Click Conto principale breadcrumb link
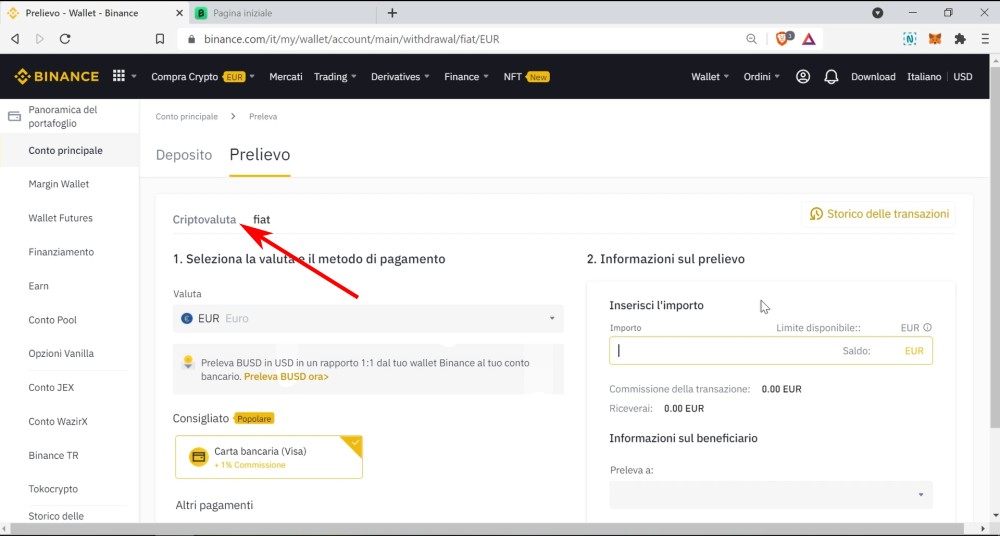The height and width of the screenshot is (536, 1000). coord(186,117)
